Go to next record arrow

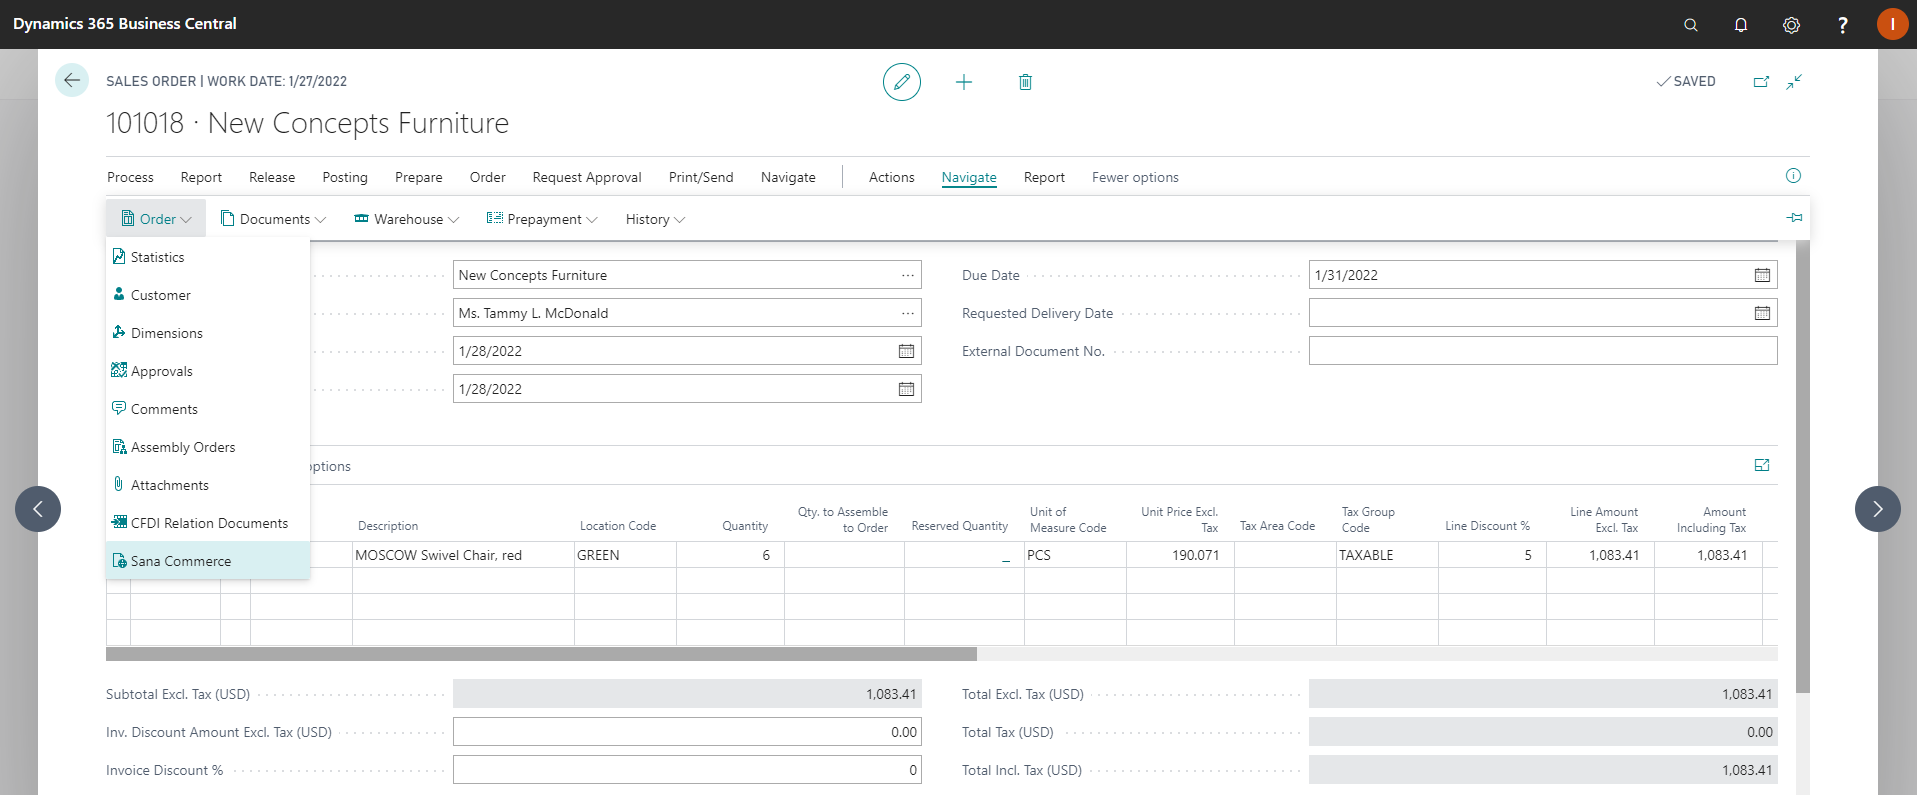[1878, 509]
